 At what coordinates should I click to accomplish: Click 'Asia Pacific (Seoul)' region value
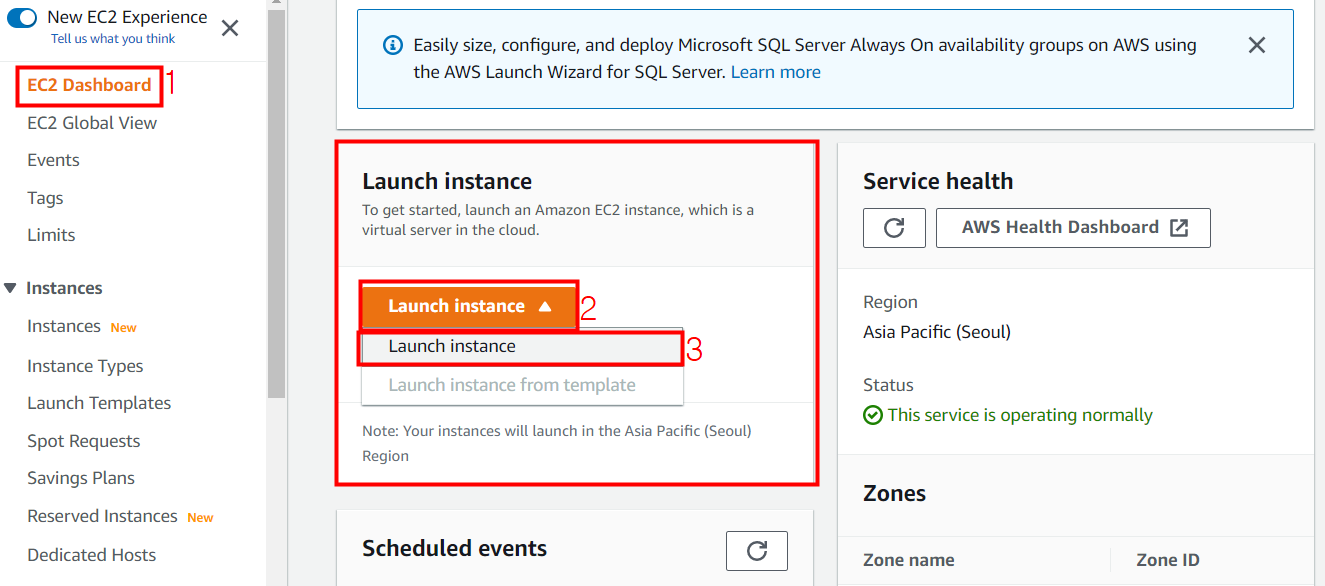click(937, 332)
